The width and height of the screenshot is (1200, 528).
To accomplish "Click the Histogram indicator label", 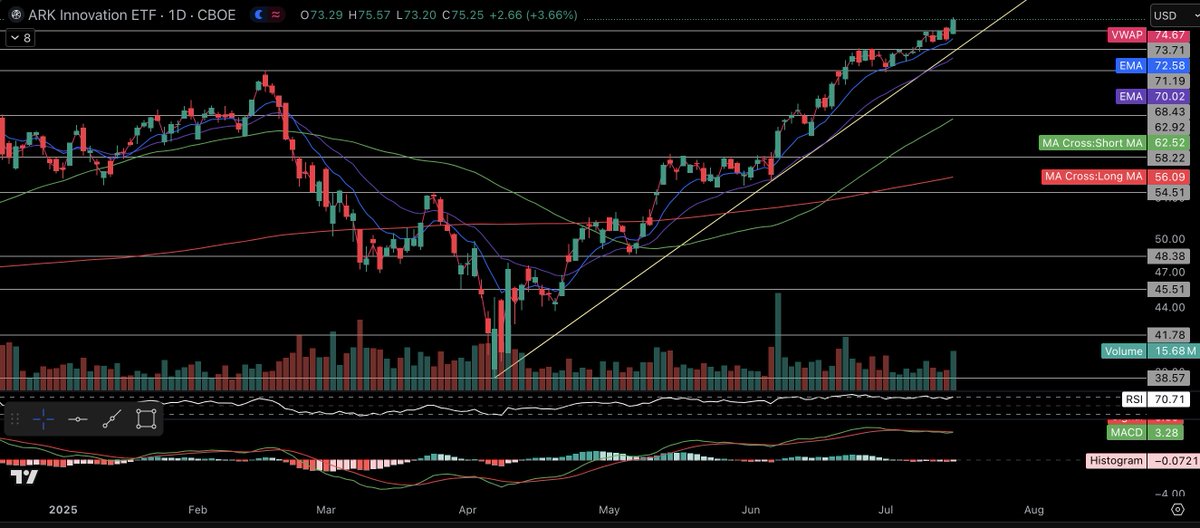I will pyautogui.click(x=1116, y=461).
